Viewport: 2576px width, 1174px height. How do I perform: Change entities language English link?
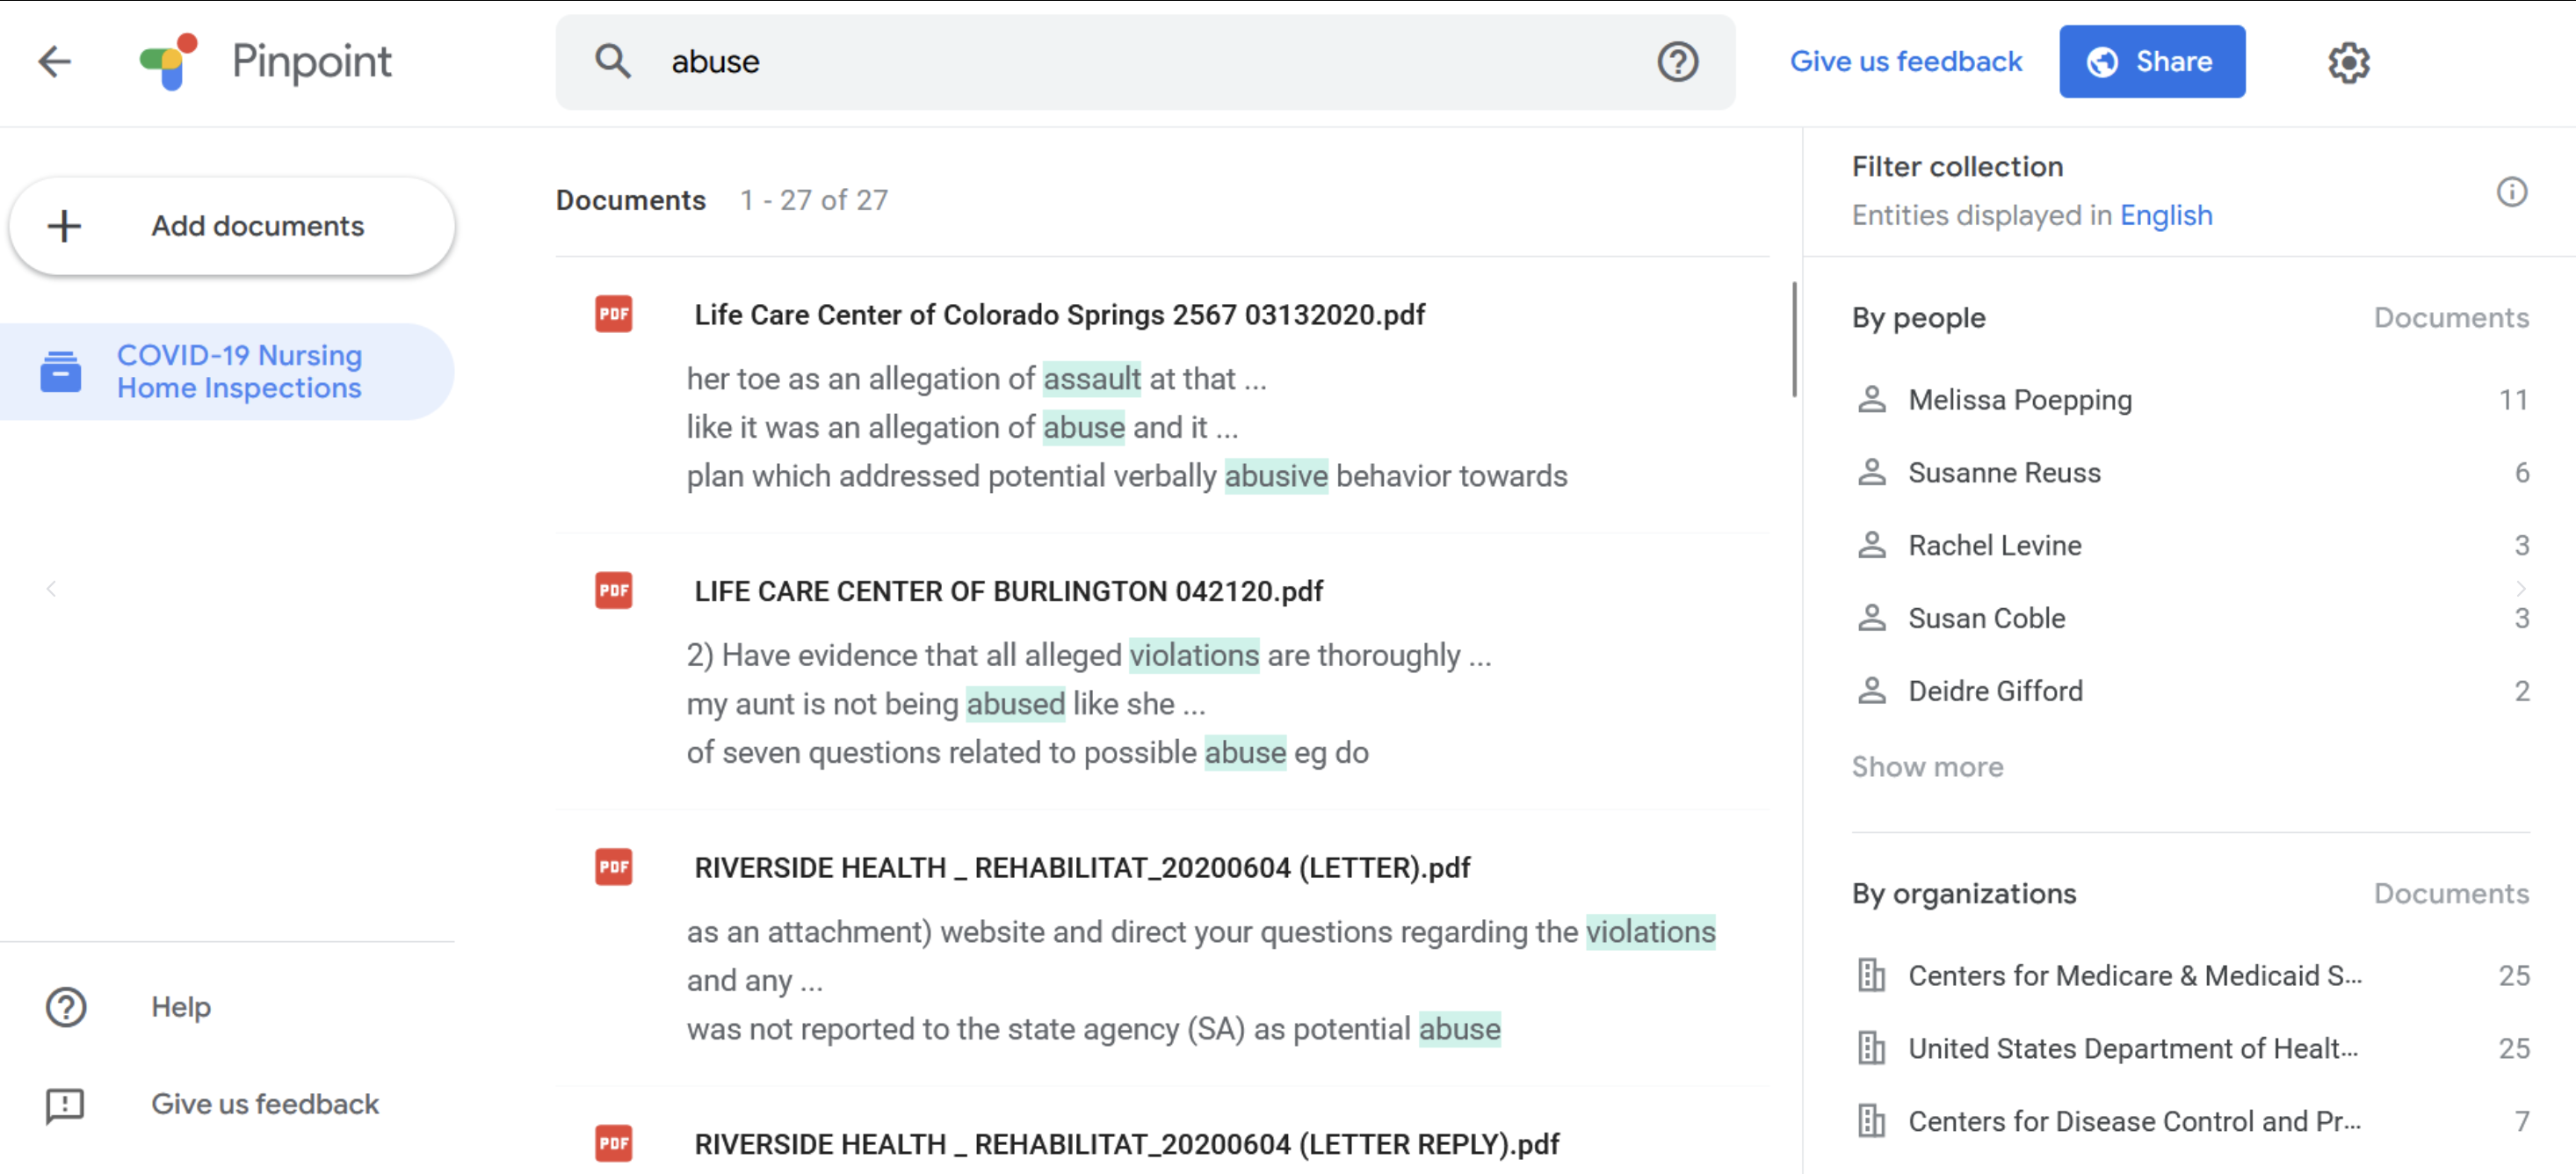(x=2165, y=215)
